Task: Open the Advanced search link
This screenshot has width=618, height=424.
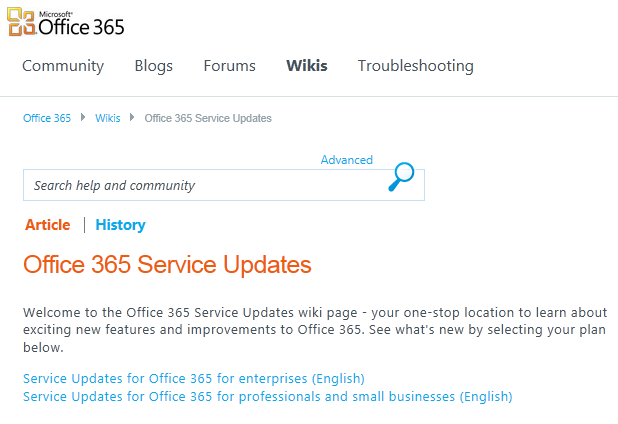Action: click(x=346, y=160)
